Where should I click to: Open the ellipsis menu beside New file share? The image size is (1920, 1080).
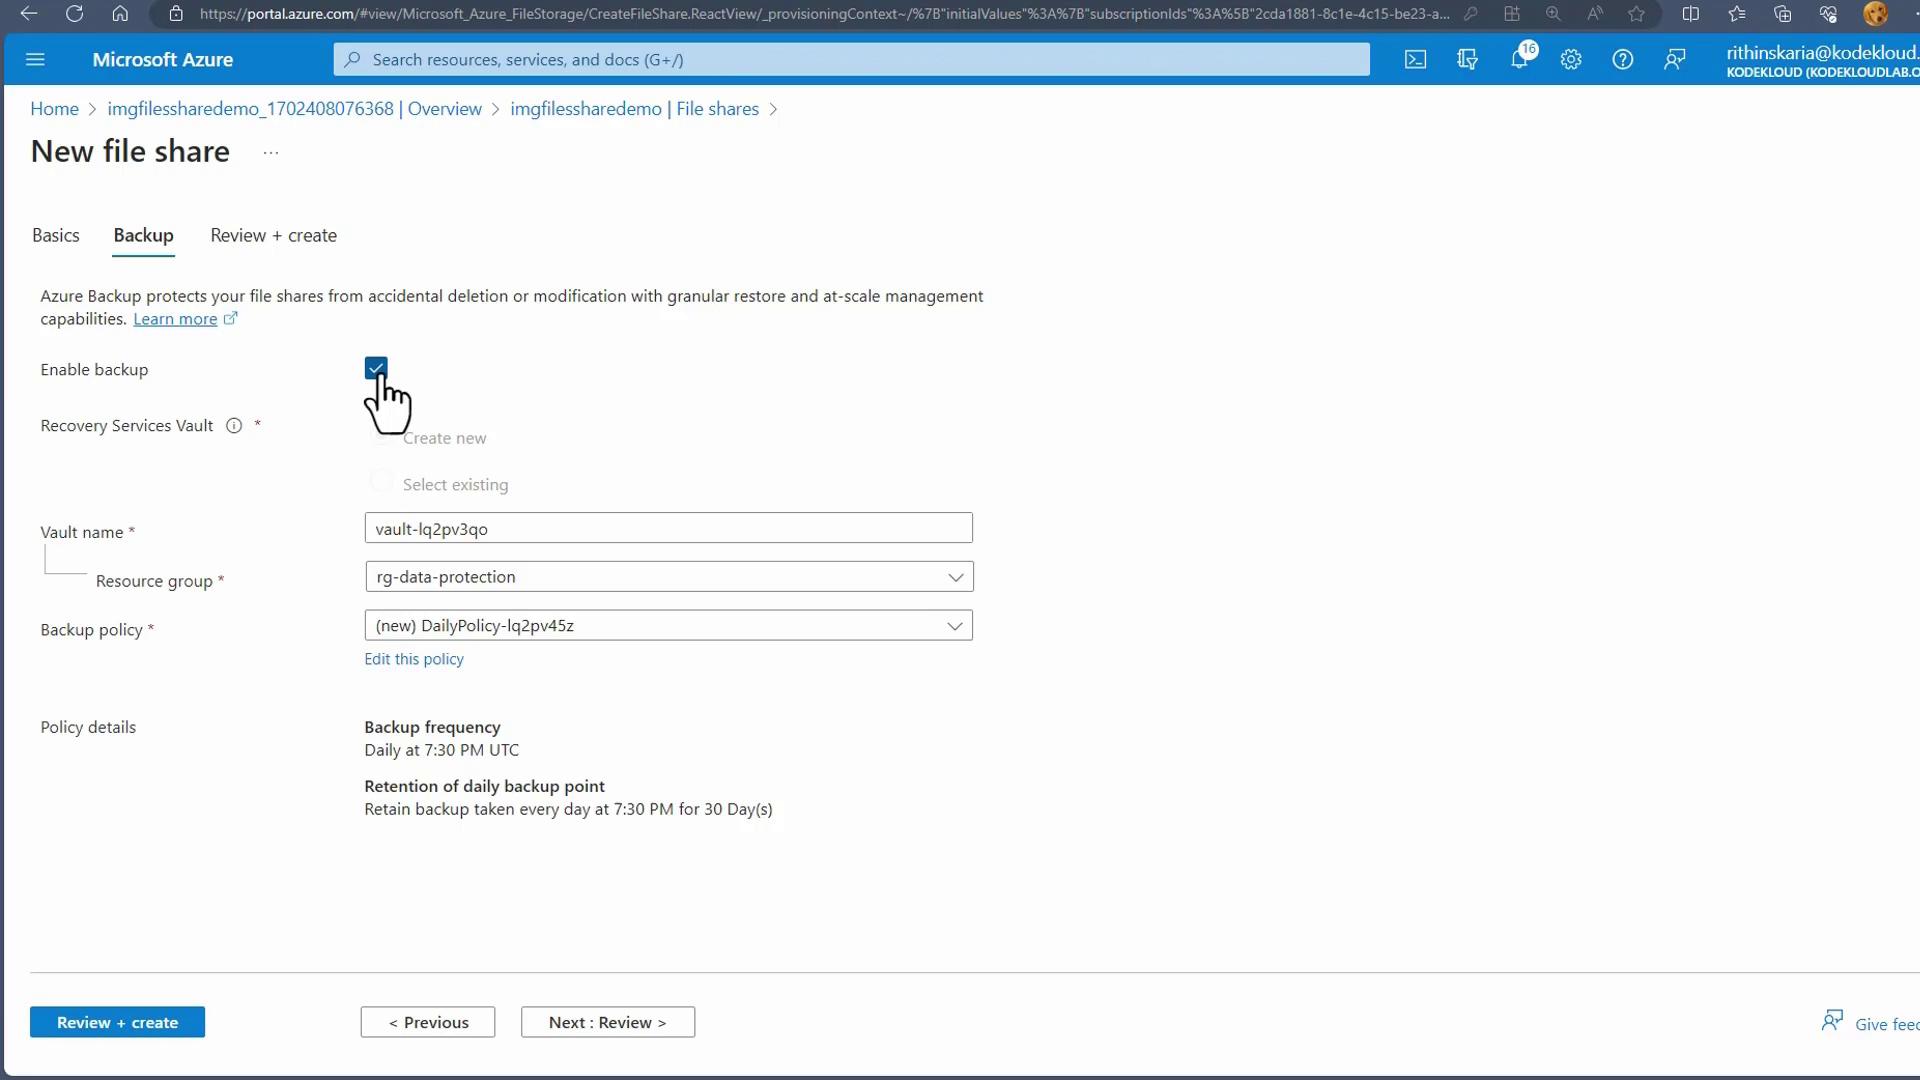(x=271, y=153)
